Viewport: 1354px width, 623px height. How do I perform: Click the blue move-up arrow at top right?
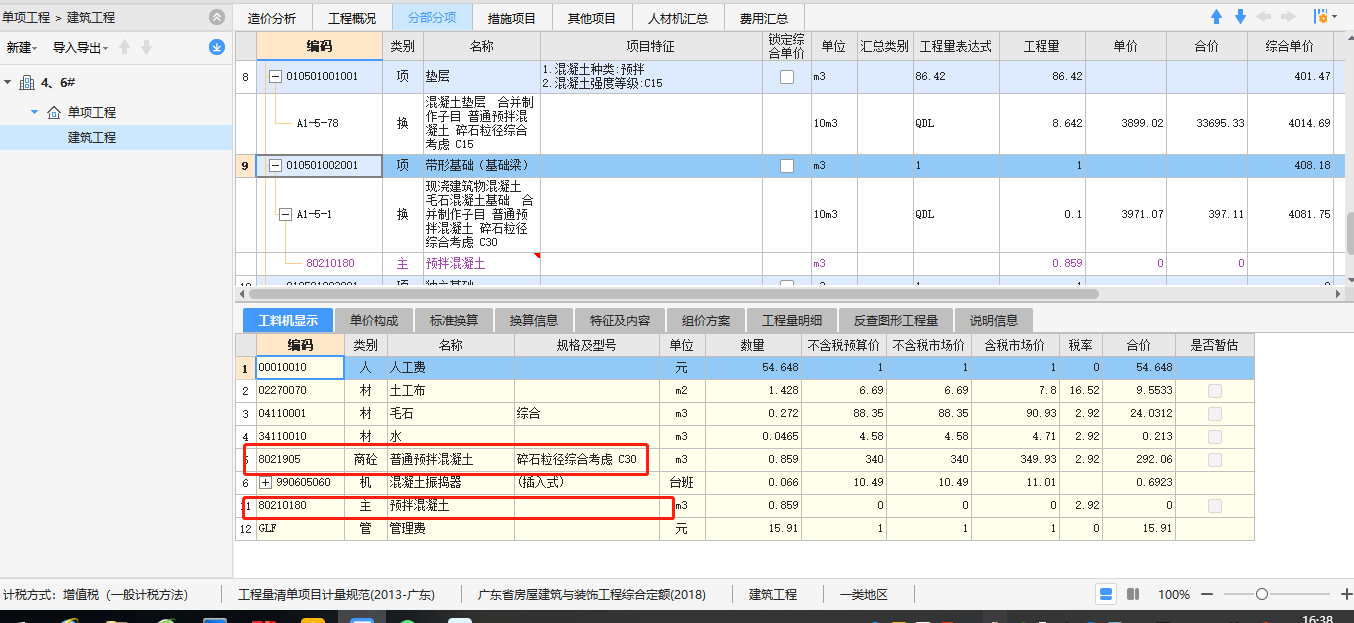[x=1217, y=17]
